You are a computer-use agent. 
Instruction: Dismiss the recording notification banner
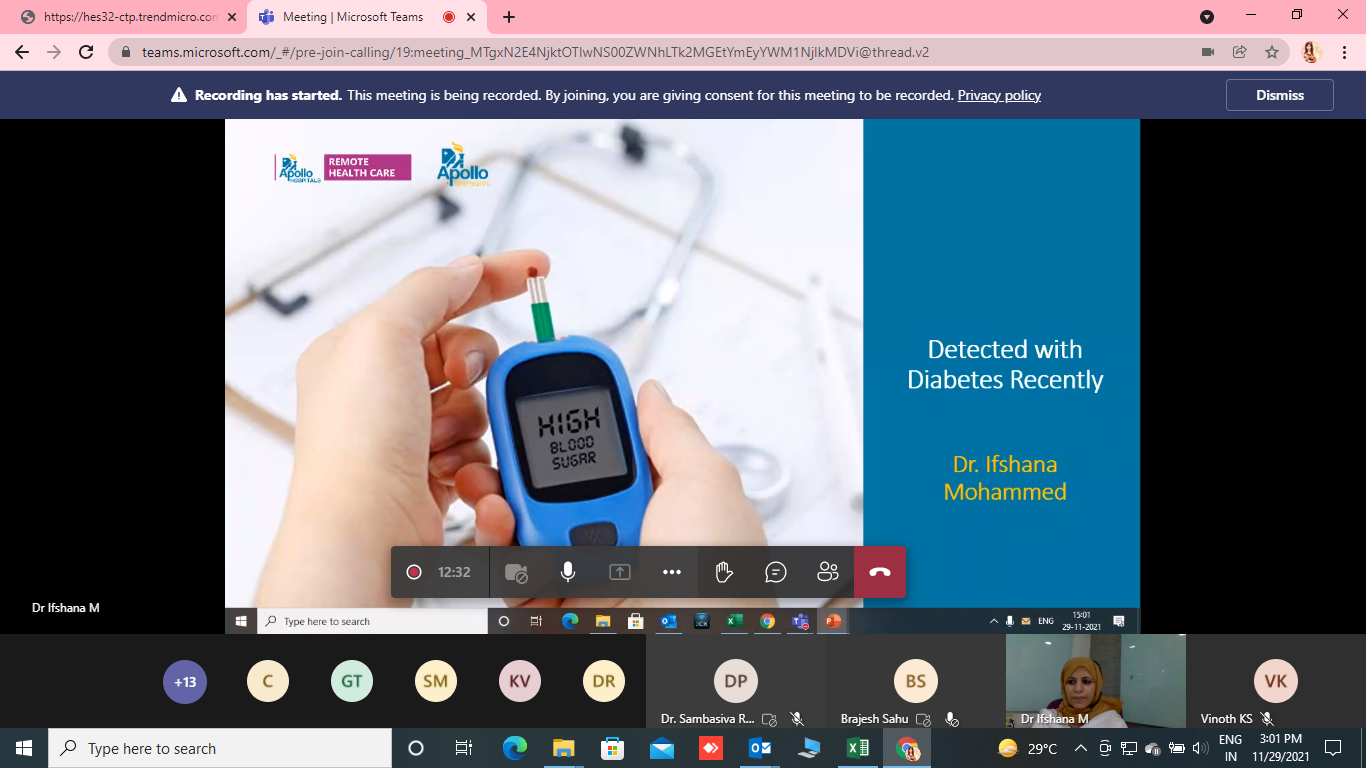click(1279, 95)
